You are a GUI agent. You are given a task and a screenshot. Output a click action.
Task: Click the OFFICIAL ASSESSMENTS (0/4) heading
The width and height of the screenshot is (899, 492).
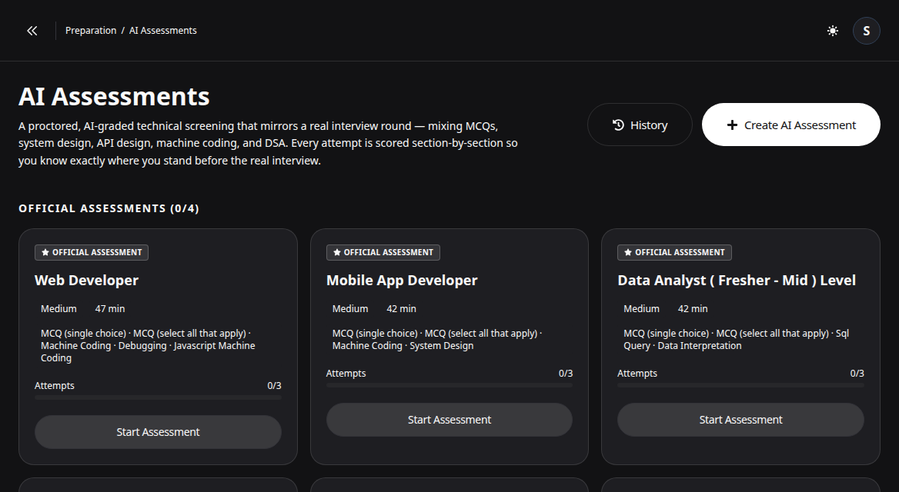[109, 208]
